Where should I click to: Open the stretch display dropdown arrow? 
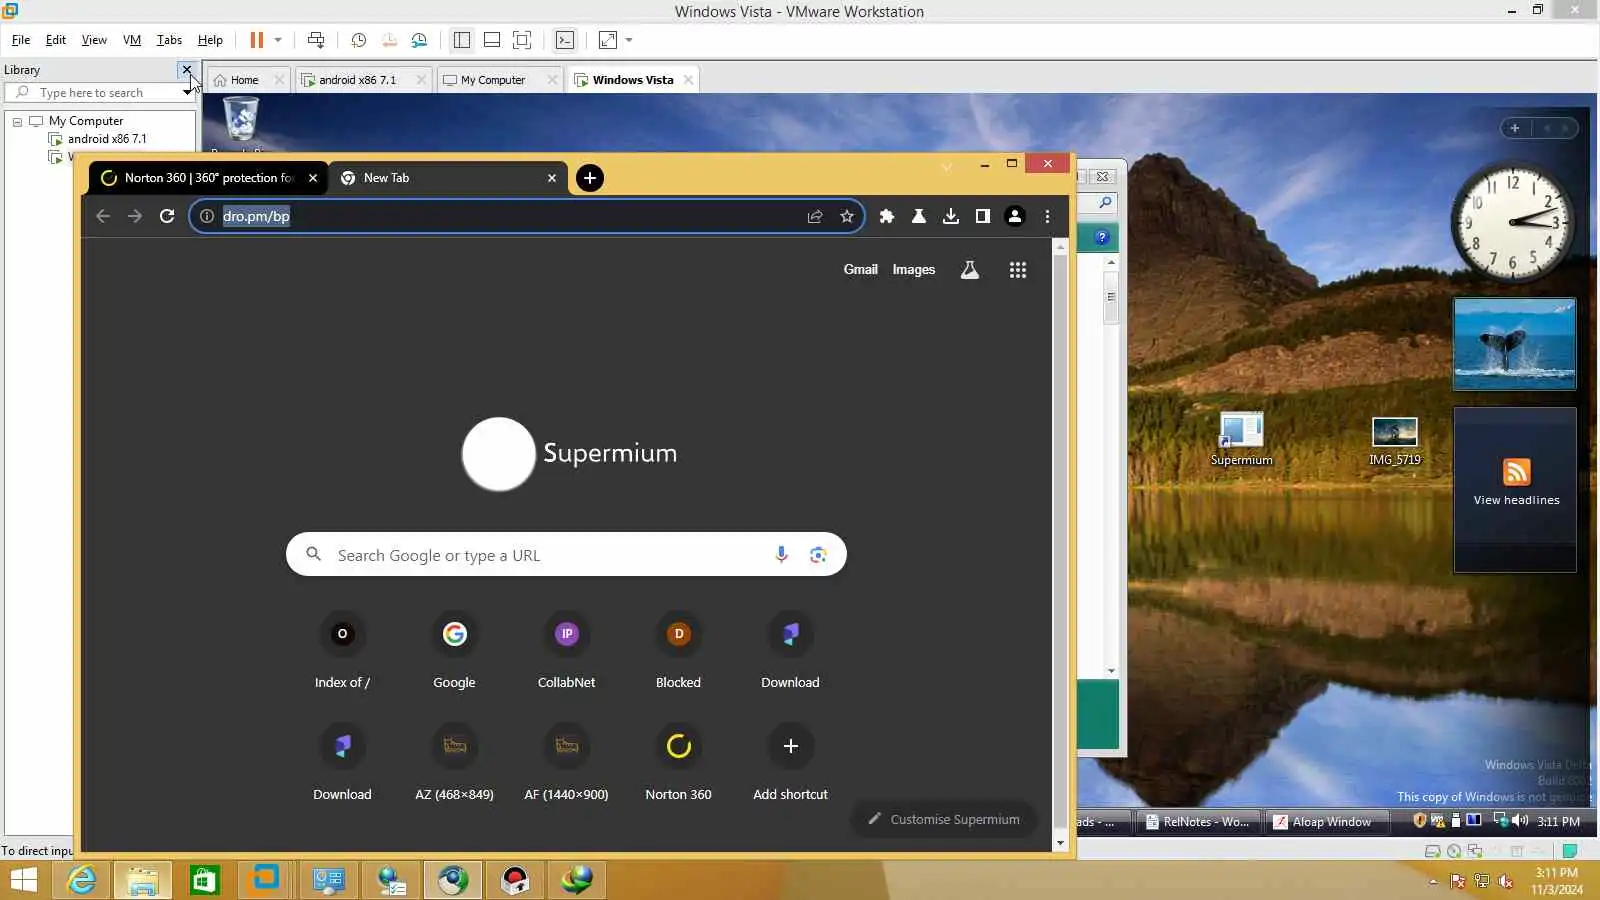click(629, 40)
